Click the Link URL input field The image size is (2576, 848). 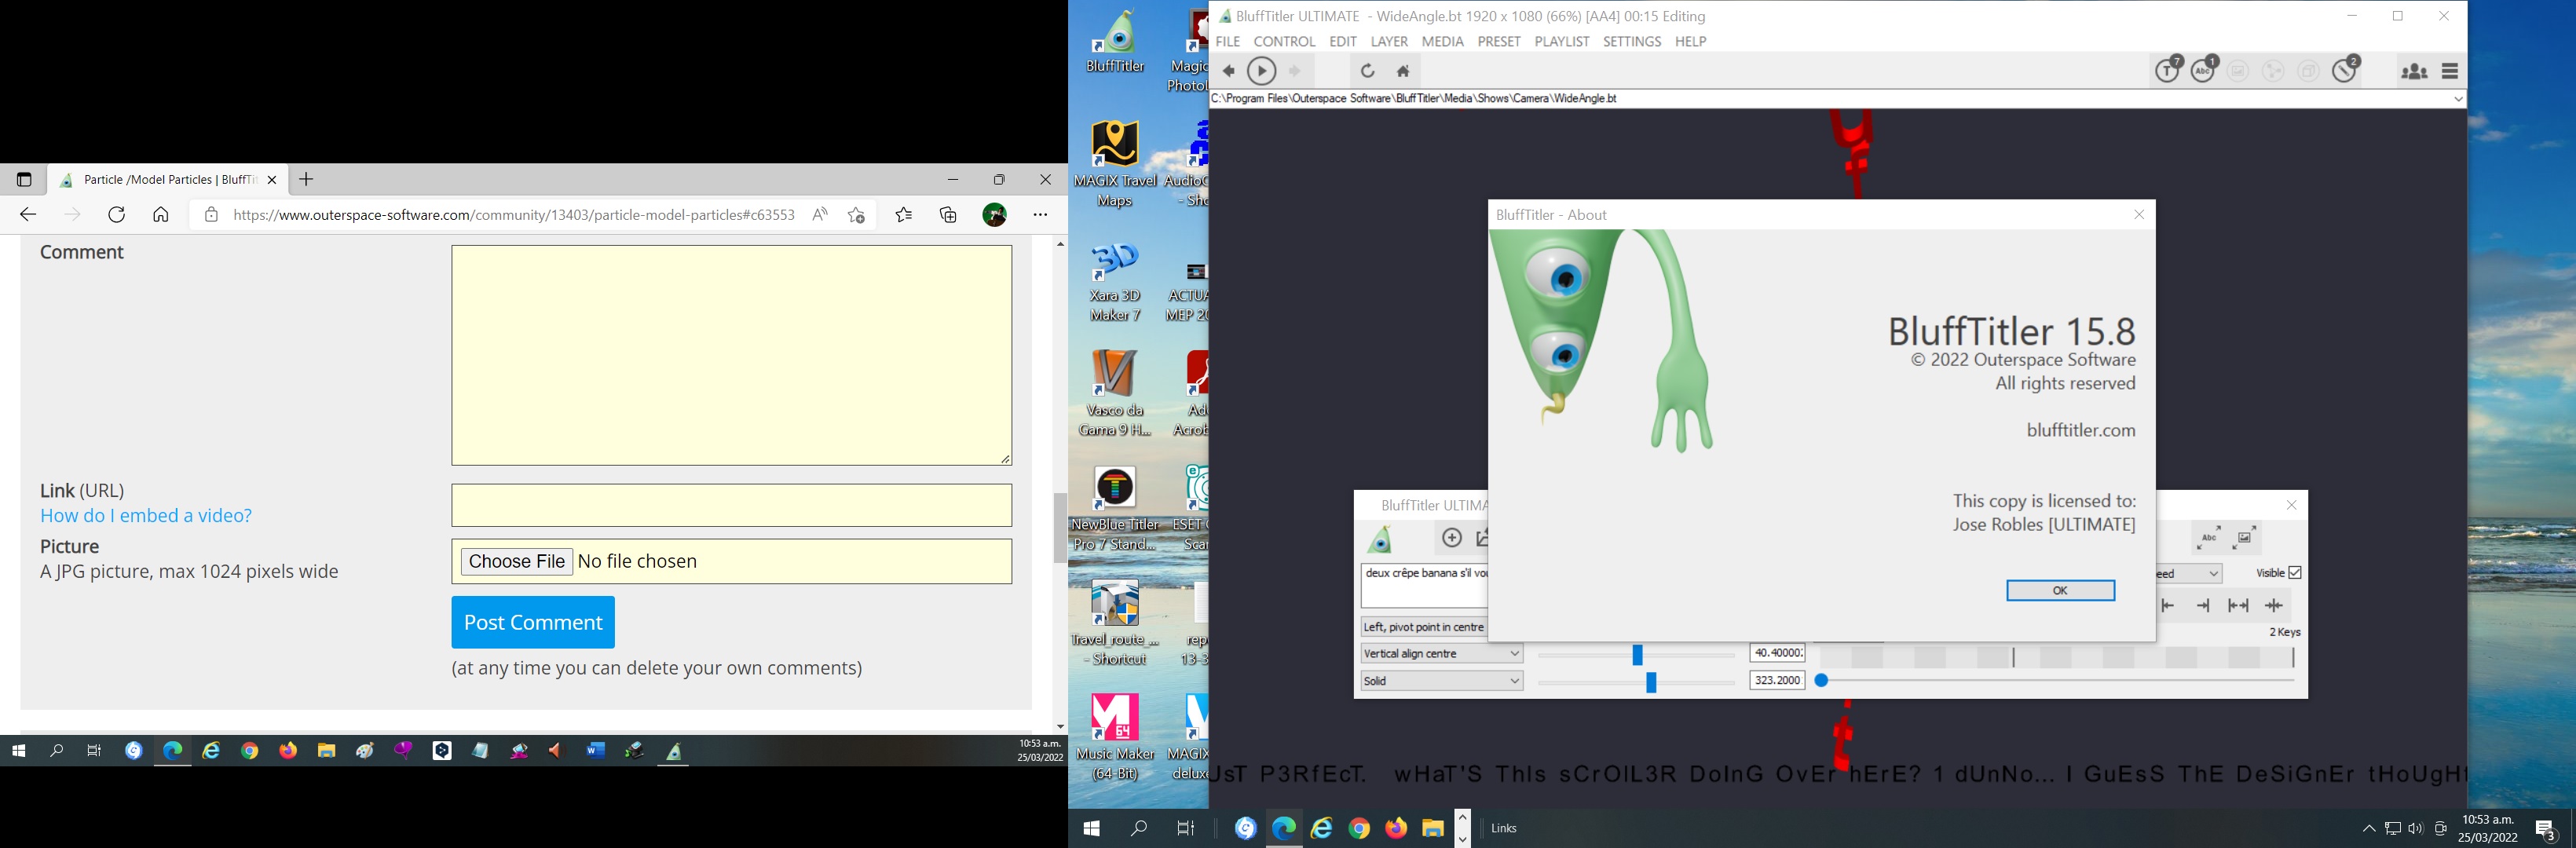(x=732, y=506)
